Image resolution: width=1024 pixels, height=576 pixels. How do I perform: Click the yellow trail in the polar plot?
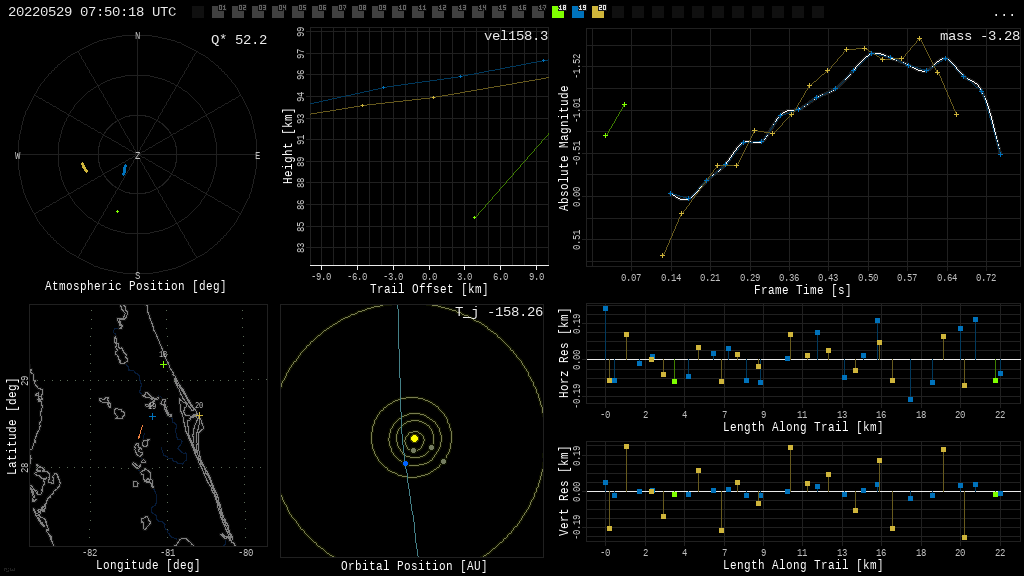point(84,167)
